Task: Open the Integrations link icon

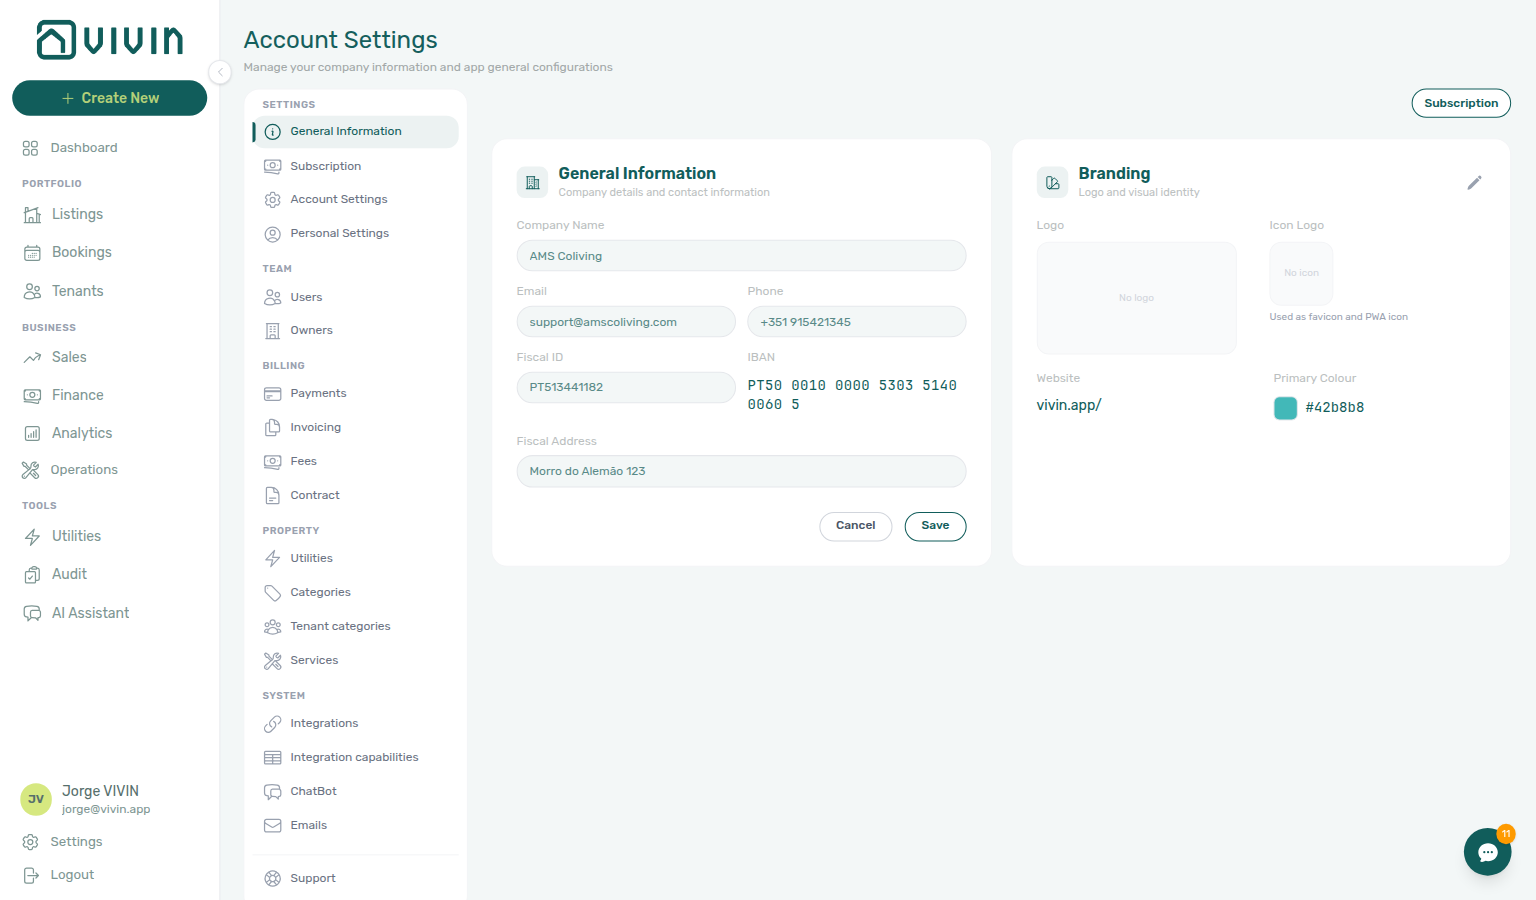Action: pos(272,724)
